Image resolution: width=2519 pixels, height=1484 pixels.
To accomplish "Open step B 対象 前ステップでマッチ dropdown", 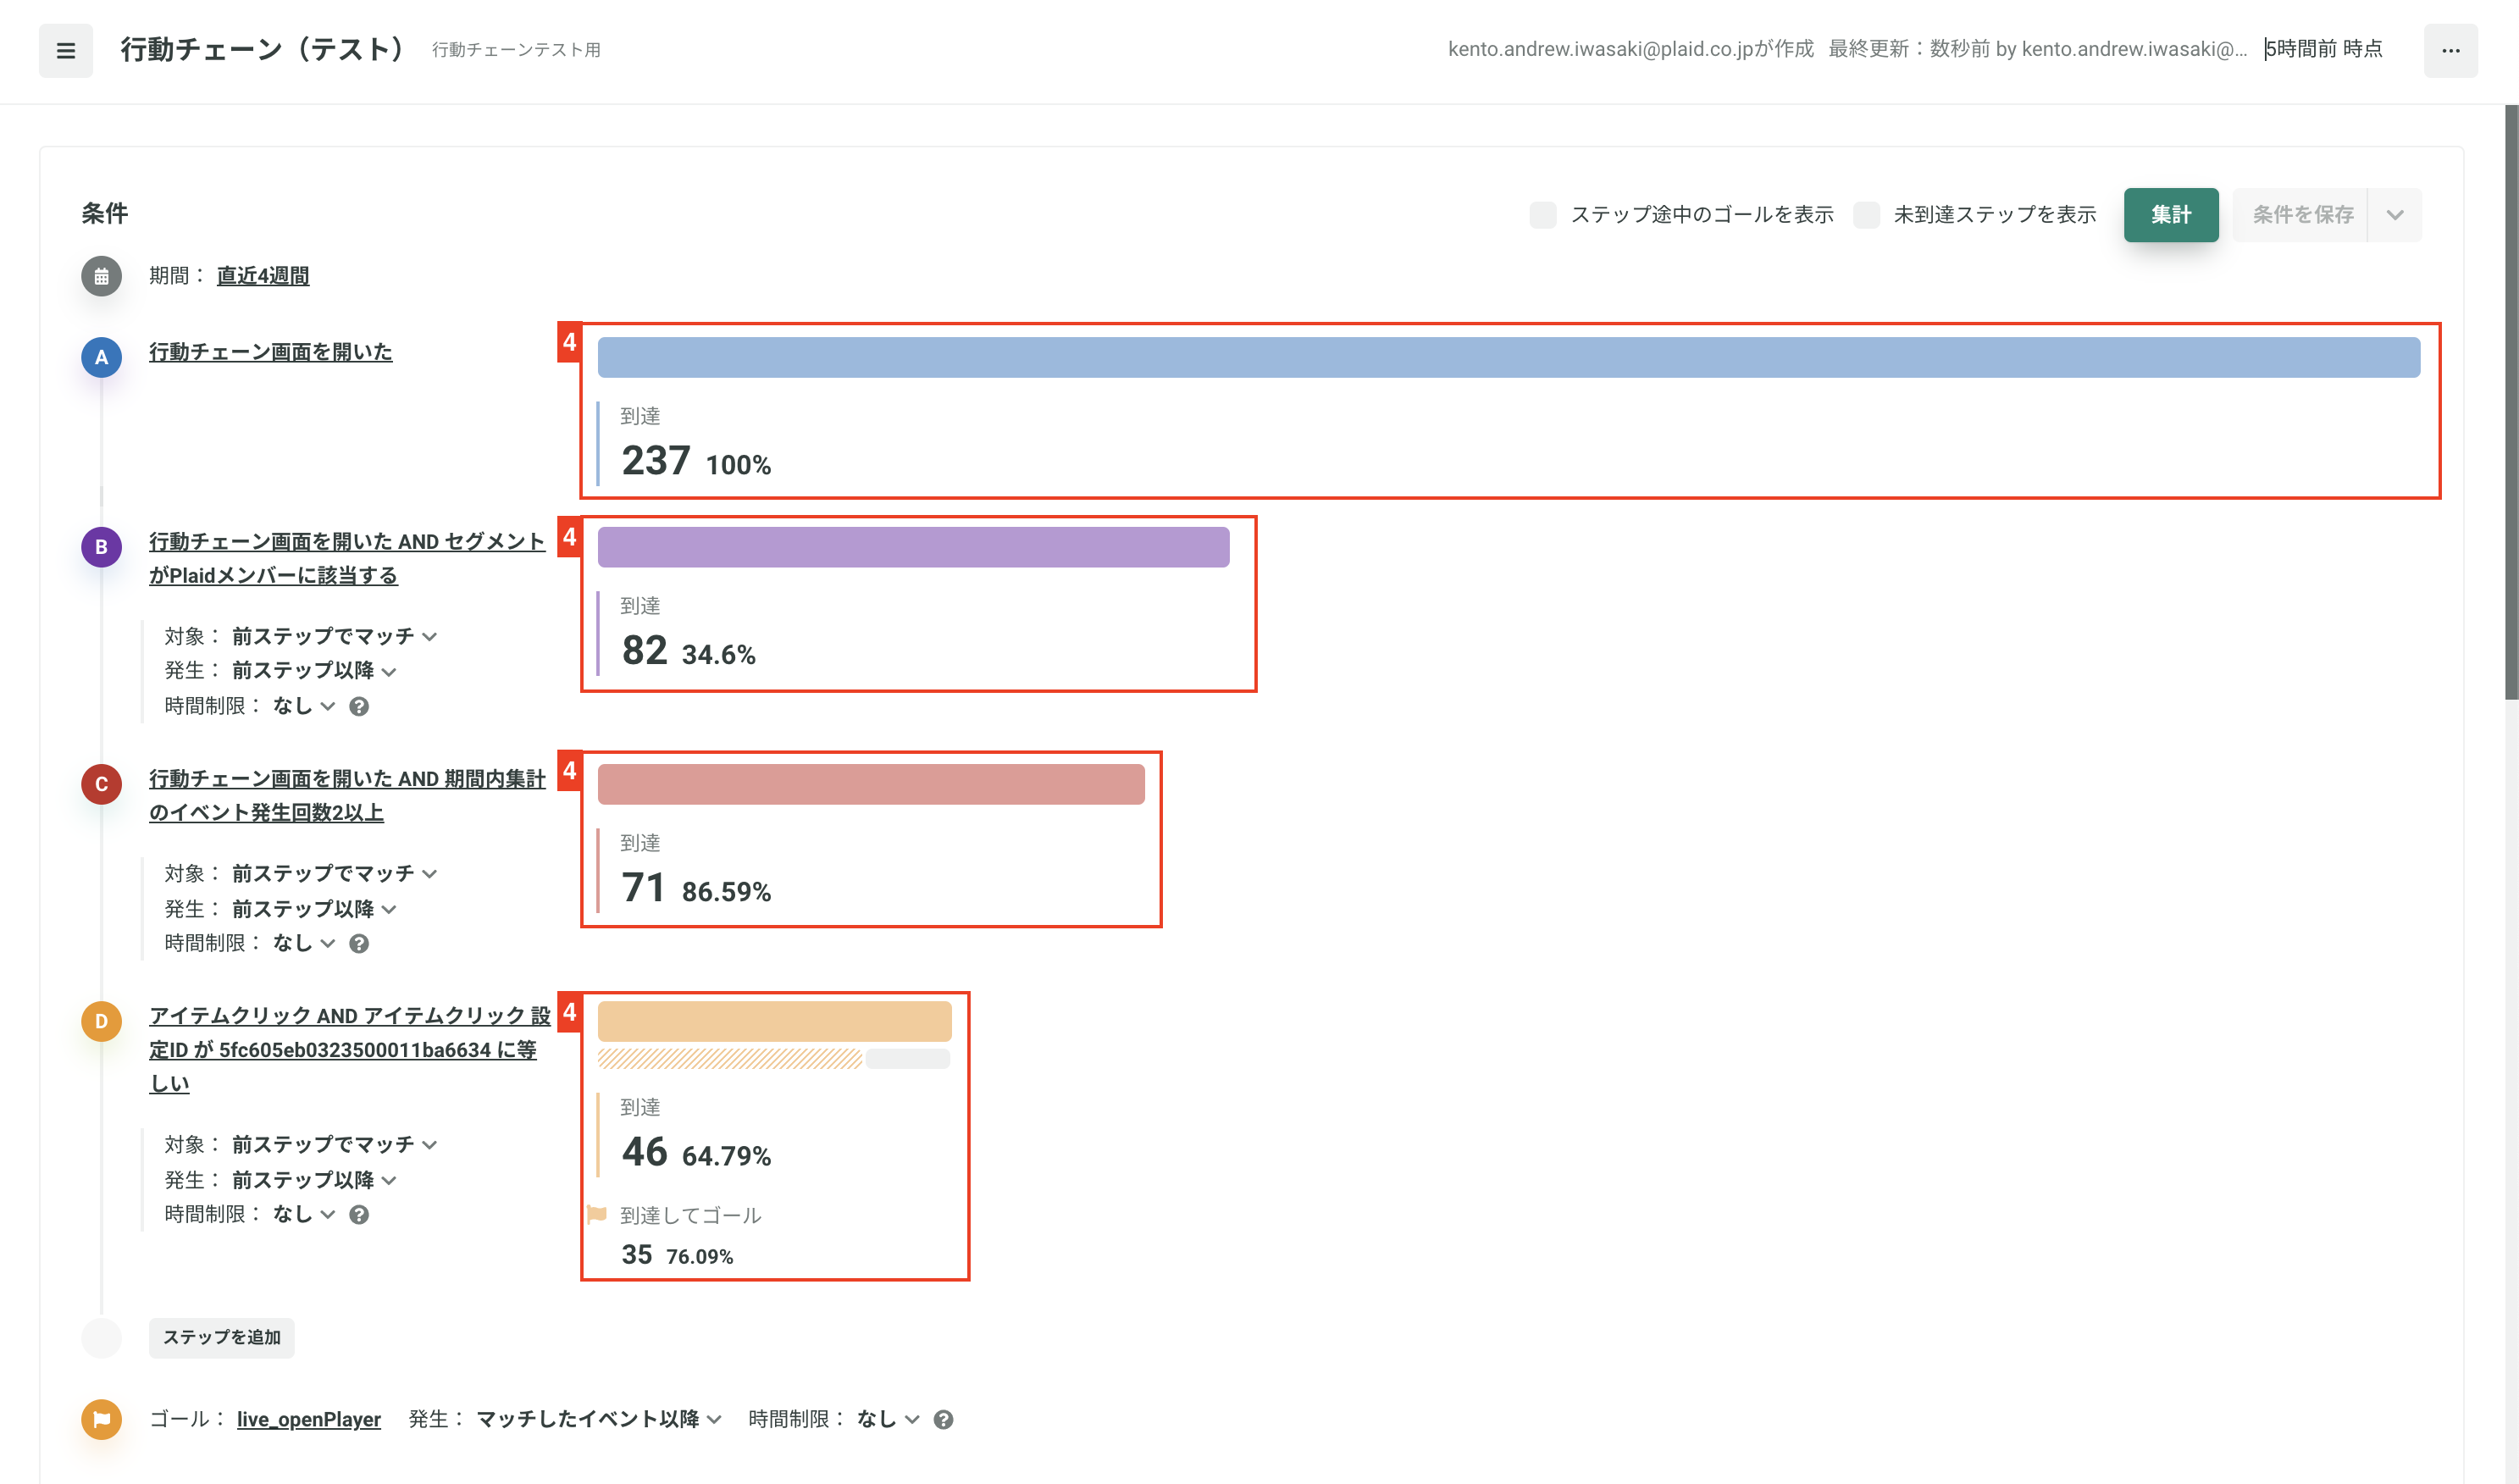I will click(x=335, y=636).
